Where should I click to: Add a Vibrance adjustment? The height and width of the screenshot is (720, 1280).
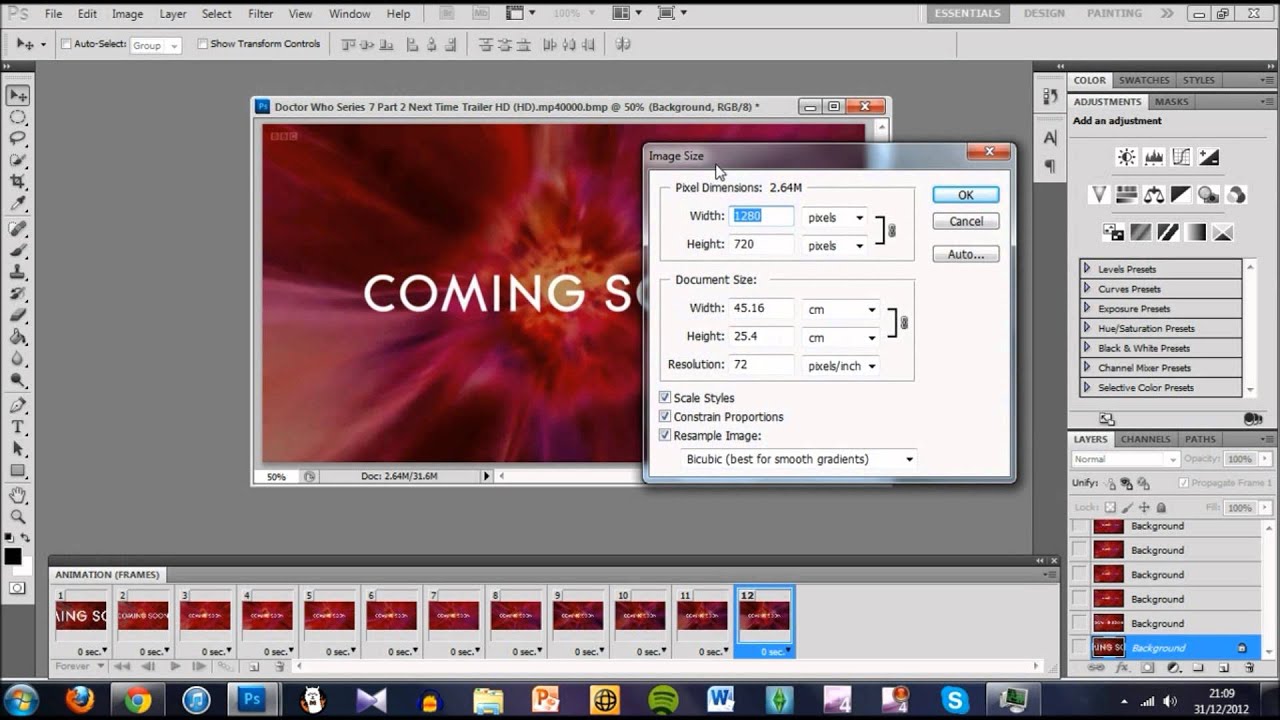click(x=1099, y=195)
